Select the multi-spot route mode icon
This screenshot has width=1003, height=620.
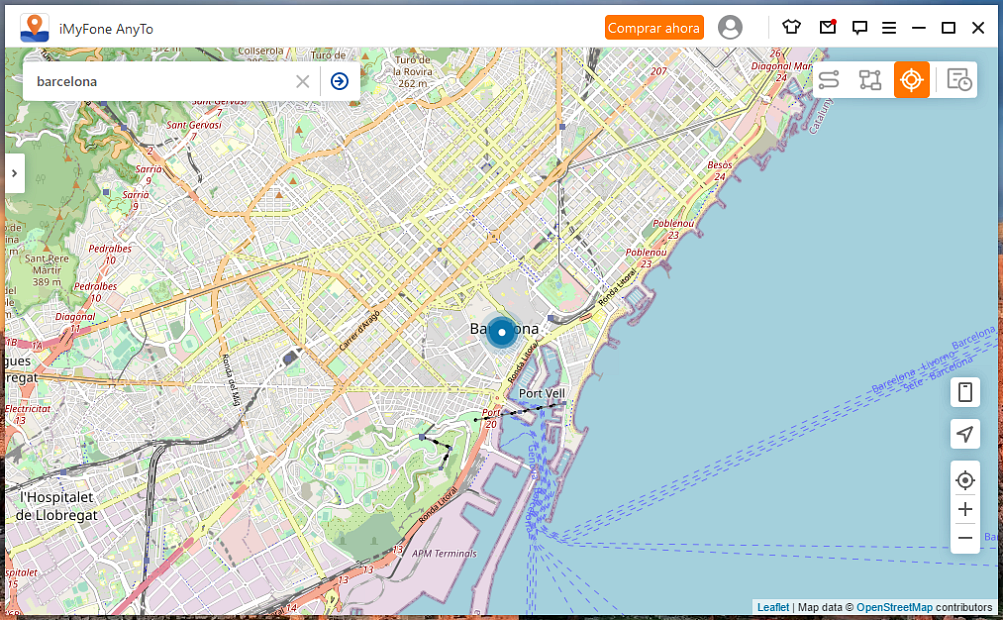coord(870,80)
